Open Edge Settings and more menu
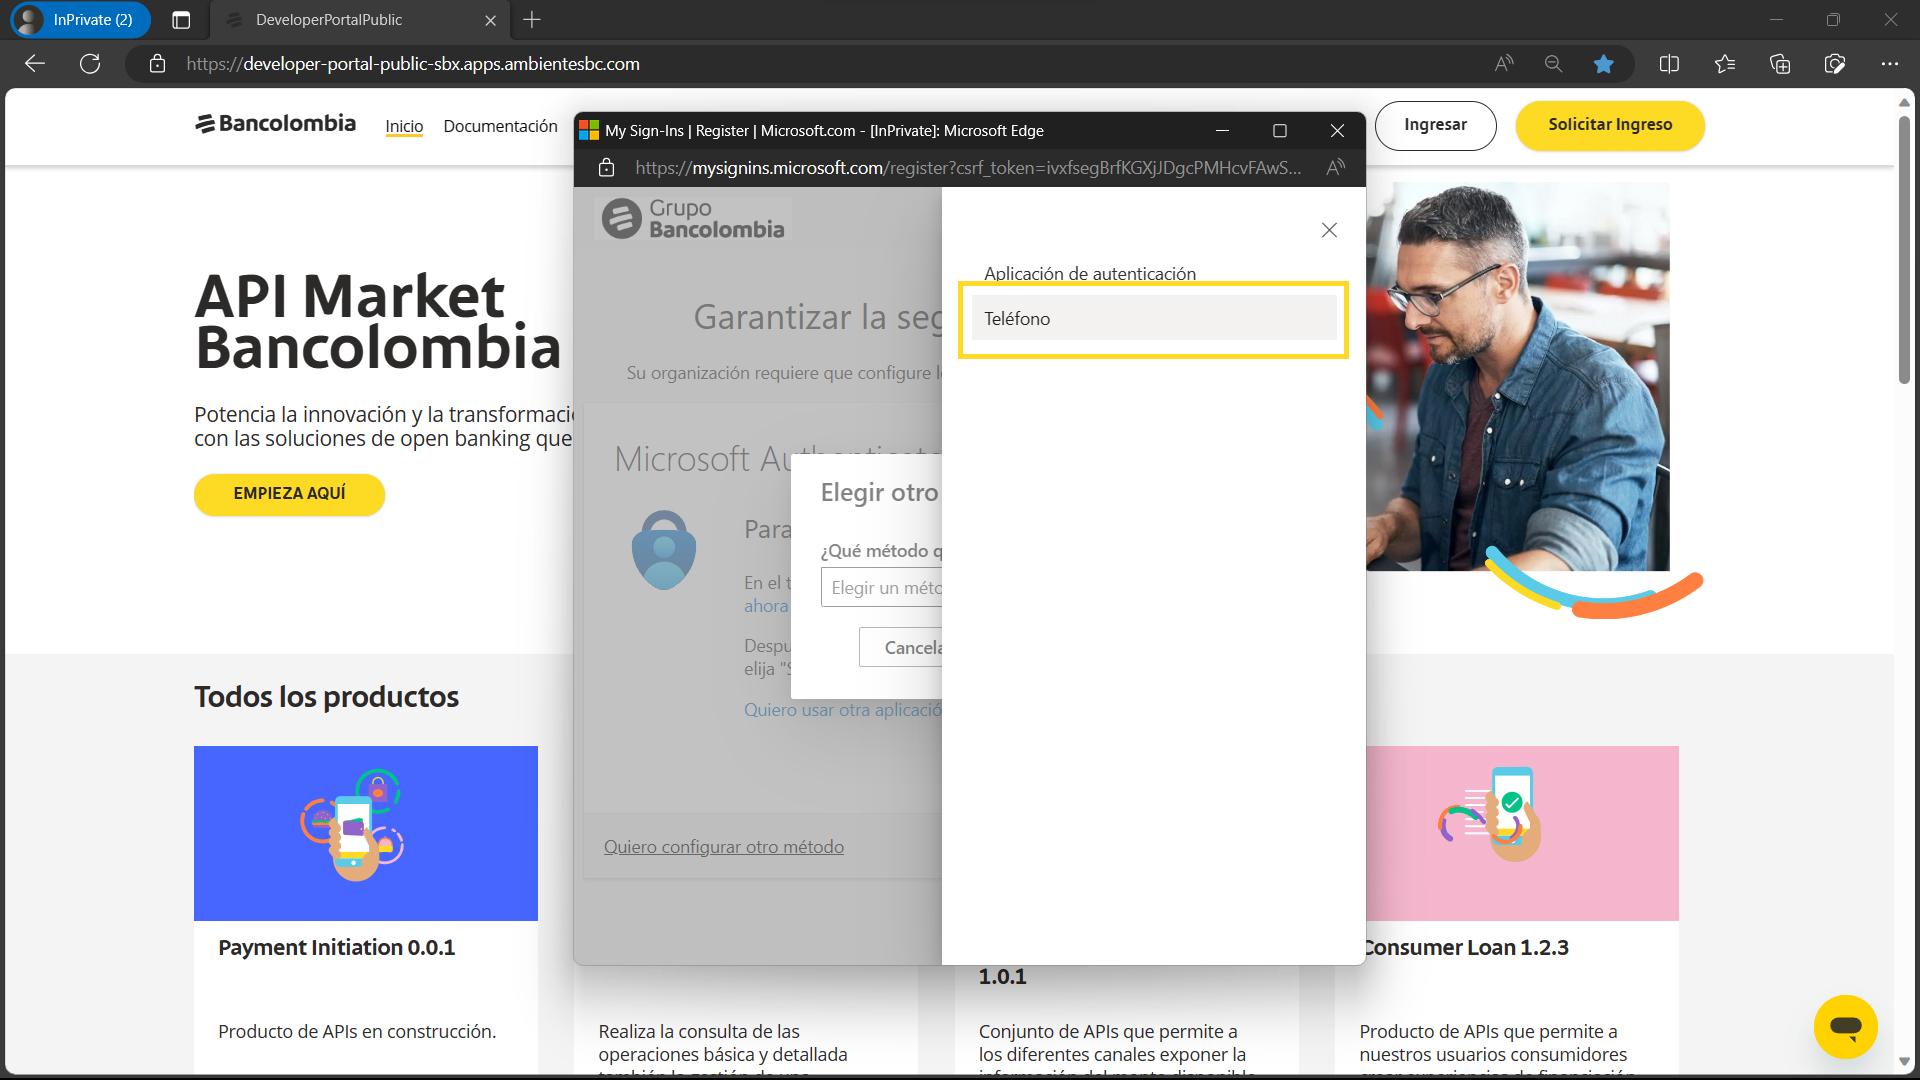1920x1080 pixels. pos(1890,63)
